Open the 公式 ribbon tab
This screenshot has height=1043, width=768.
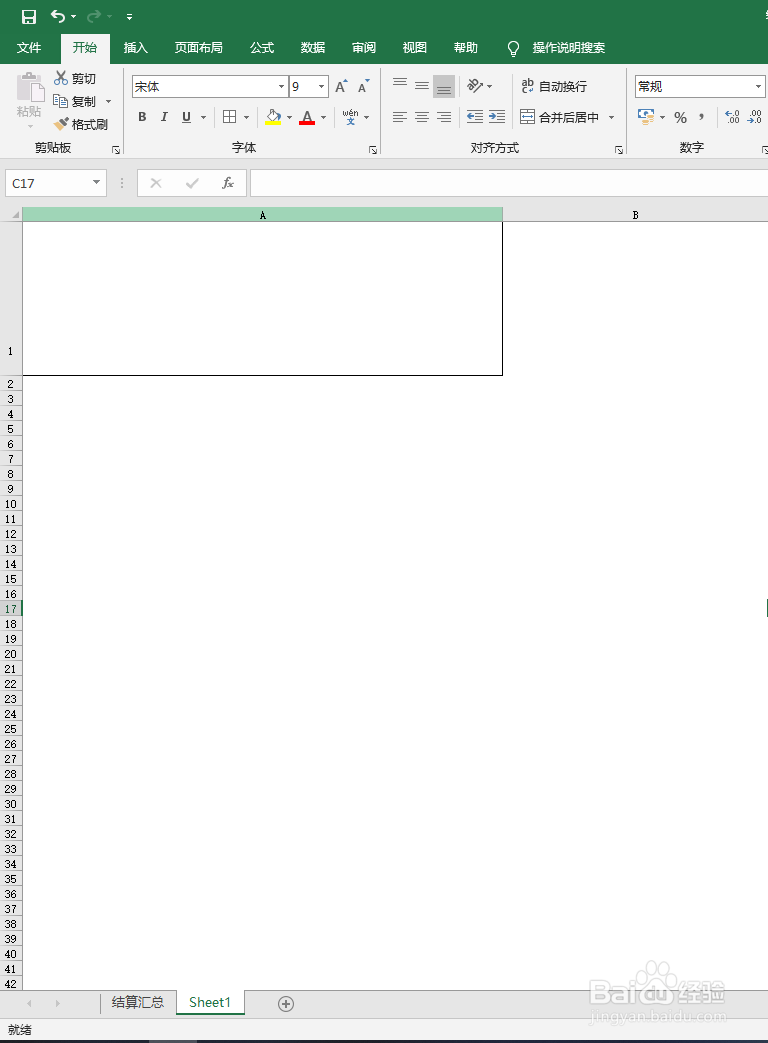click(261, 47)
